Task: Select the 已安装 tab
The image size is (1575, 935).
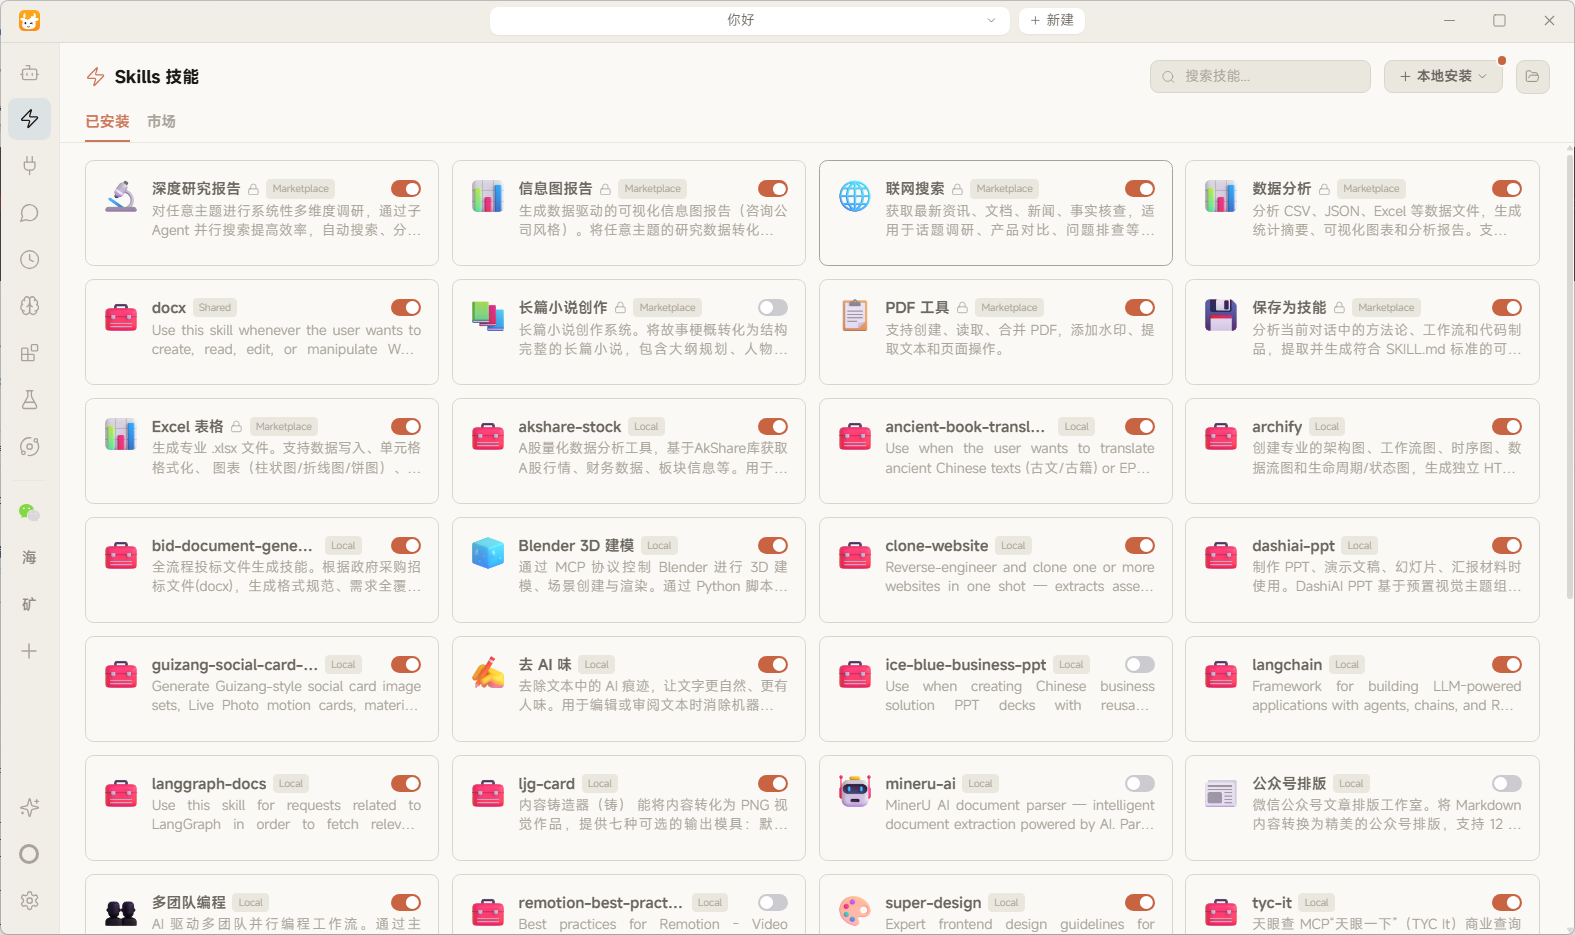Action: tap(107, 122)
